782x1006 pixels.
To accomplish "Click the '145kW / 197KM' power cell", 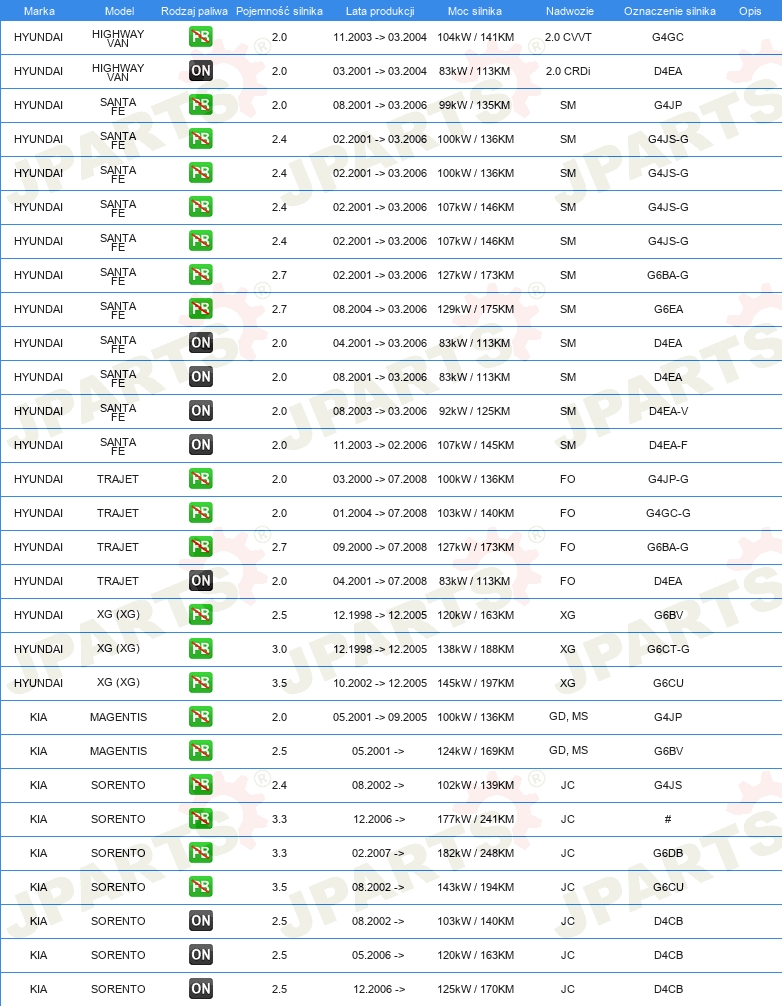I will (x=475, y=683).
